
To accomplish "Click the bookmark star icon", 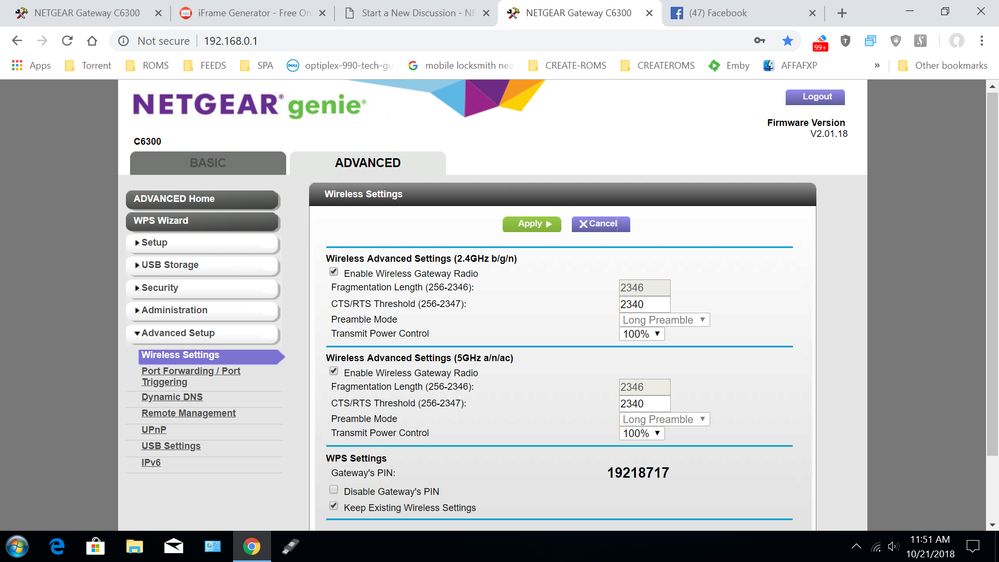I will coord(787,41).
